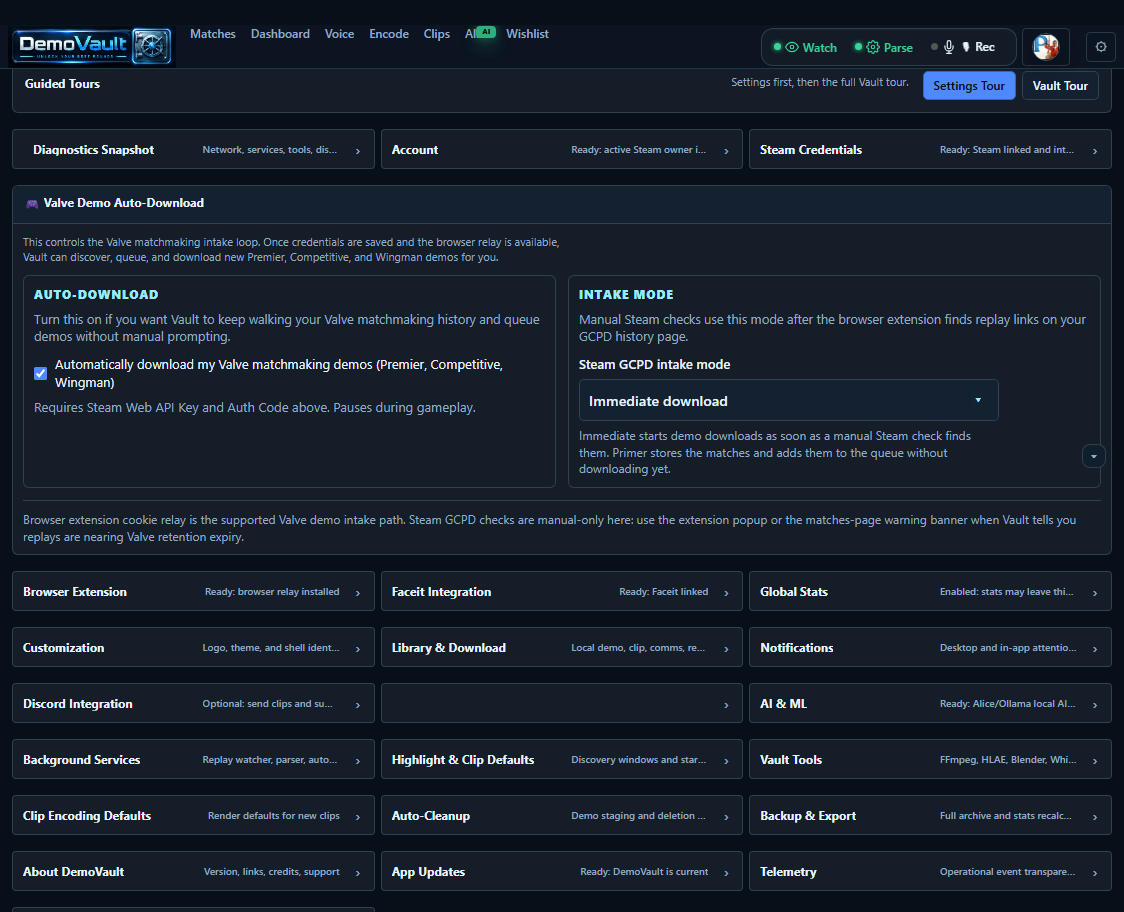This screenshot has height=912, width=1124.
Task: Collapse the Valve Demo Auto-Download header
Action: (x=561, y=204)
